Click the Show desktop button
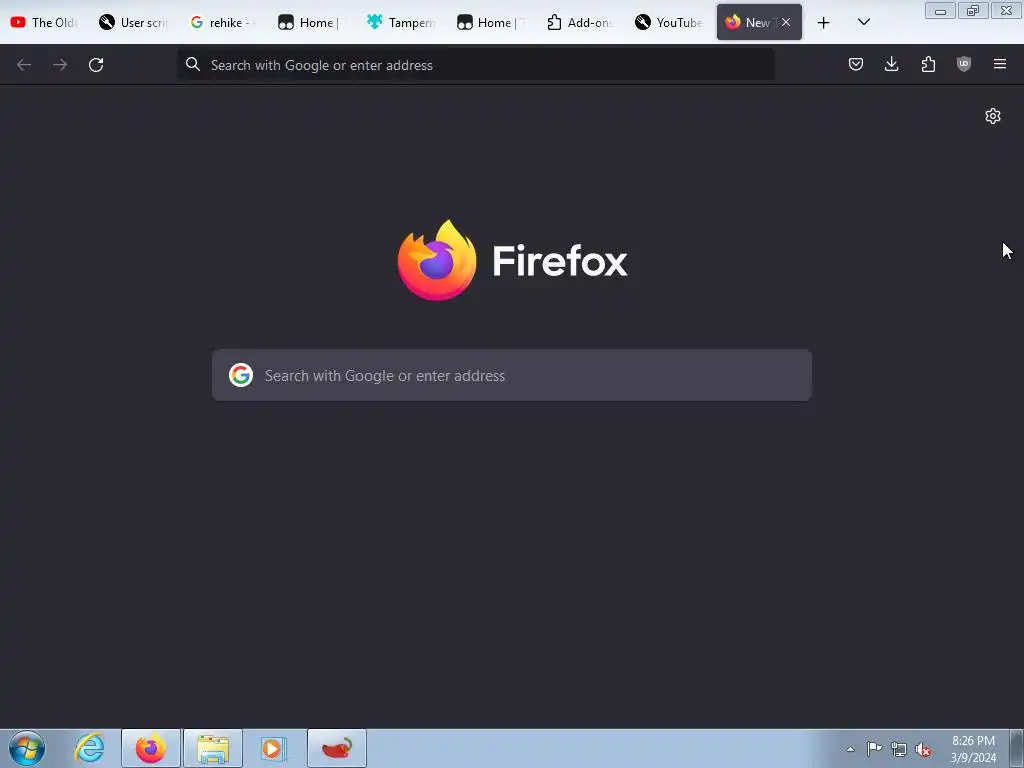The width and height of the screenshot is (1024, 768). (x=1017, y=748)
